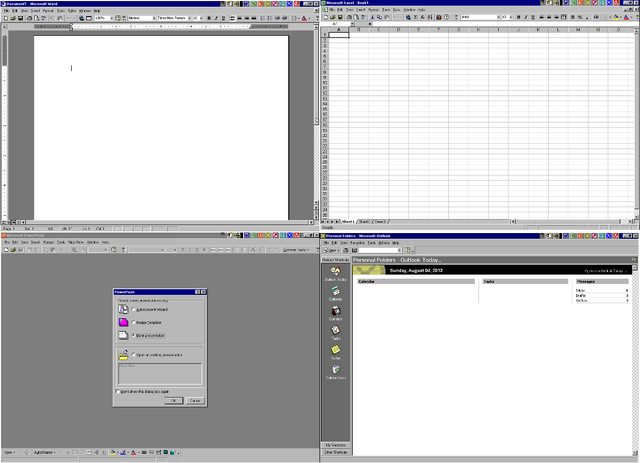Click the Copy icon in Excel toolbar
This screenshot has height=463, width=640.
coord(380,17)
